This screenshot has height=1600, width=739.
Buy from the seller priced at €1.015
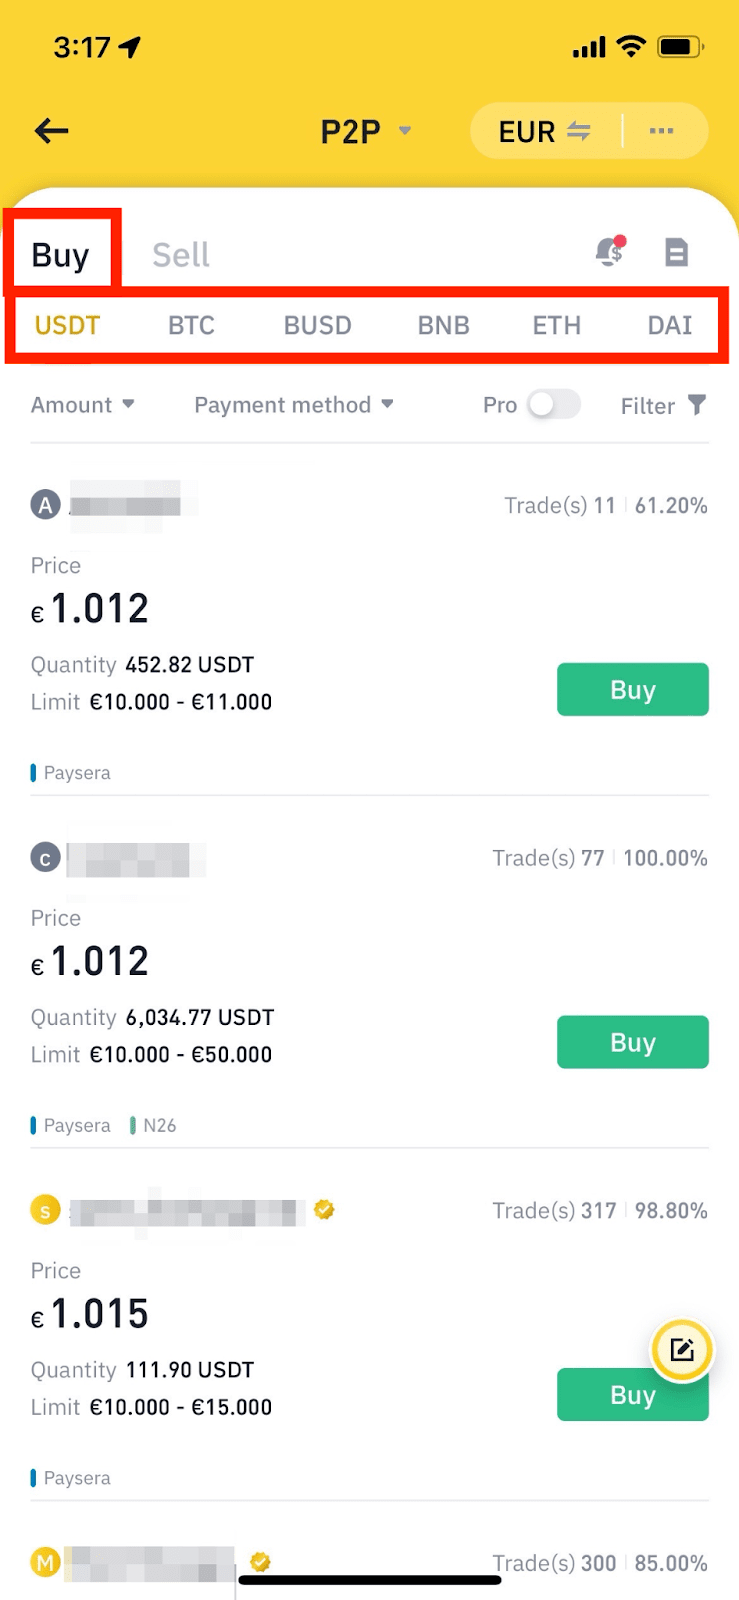(632, 1394)
